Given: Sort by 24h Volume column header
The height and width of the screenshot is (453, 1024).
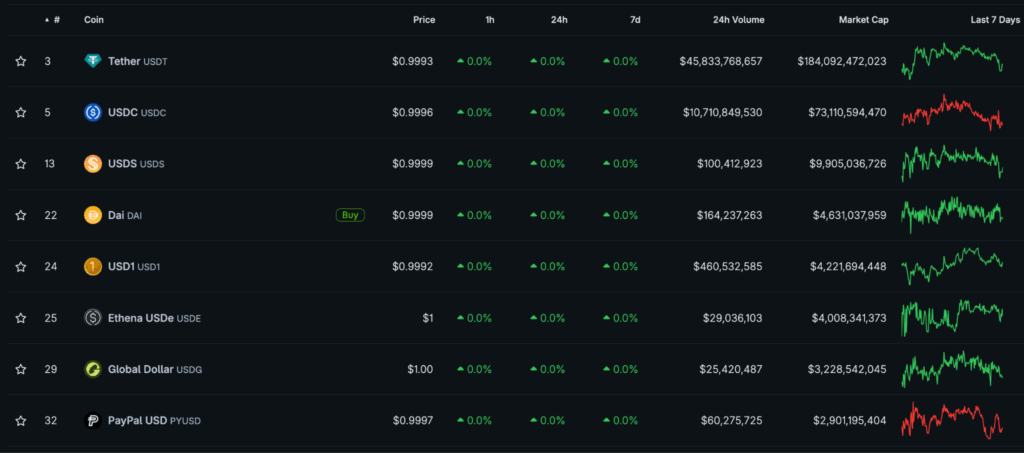Looking at the screenshot, I should click(x=737, y=20).
